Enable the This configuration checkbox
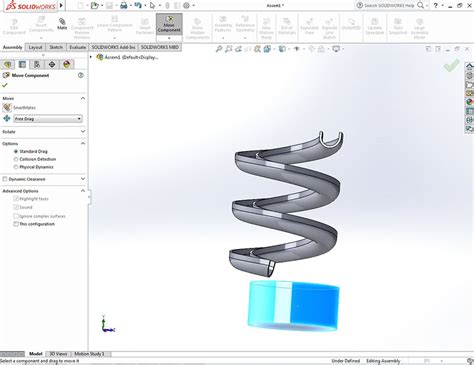Viewport: 474px width, 365px height. (x=16, y=224)
